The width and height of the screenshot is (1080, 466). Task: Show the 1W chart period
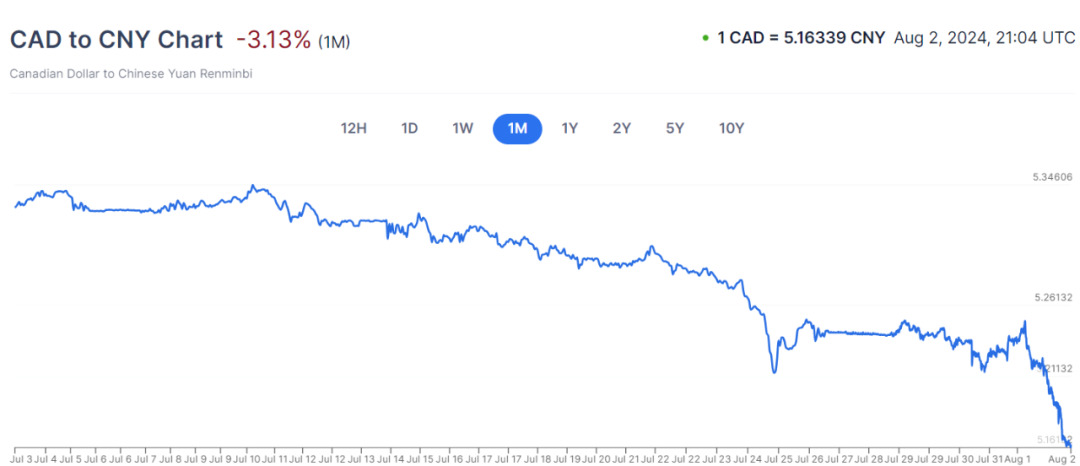pyautogui.click(x=462, y=128)
